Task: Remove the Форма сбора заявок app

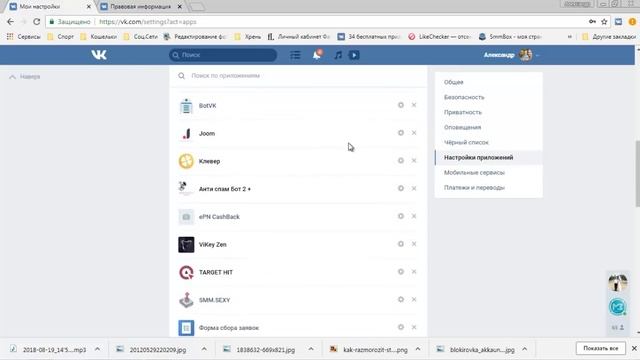Action: pos(414,327)
